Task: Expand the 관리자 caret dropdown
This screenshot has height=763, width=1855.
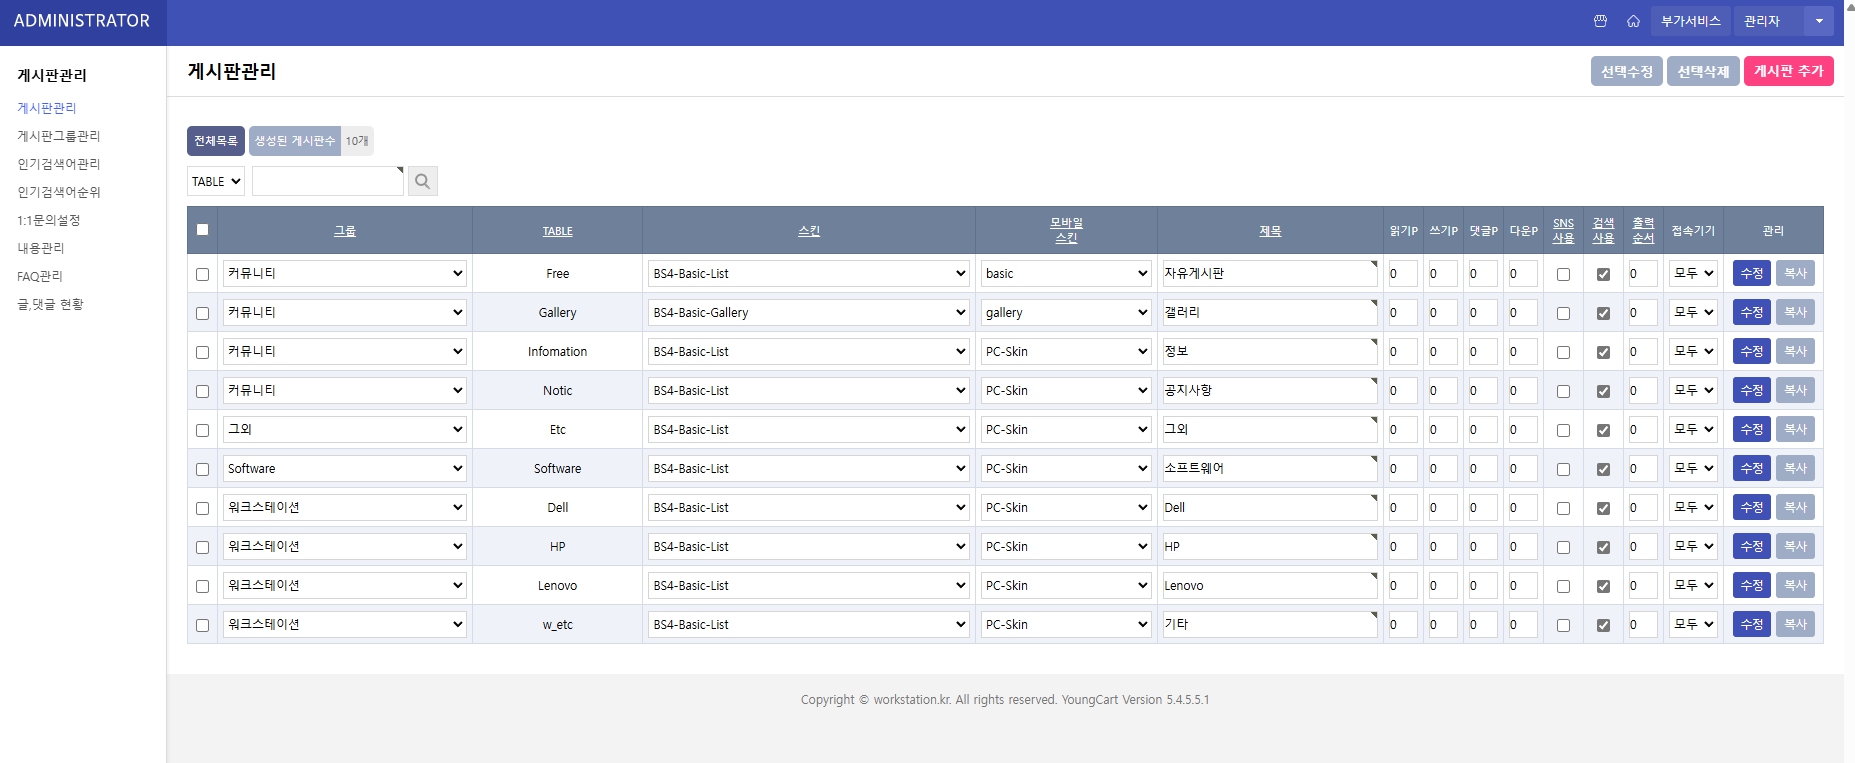Action: (1819, 21)
